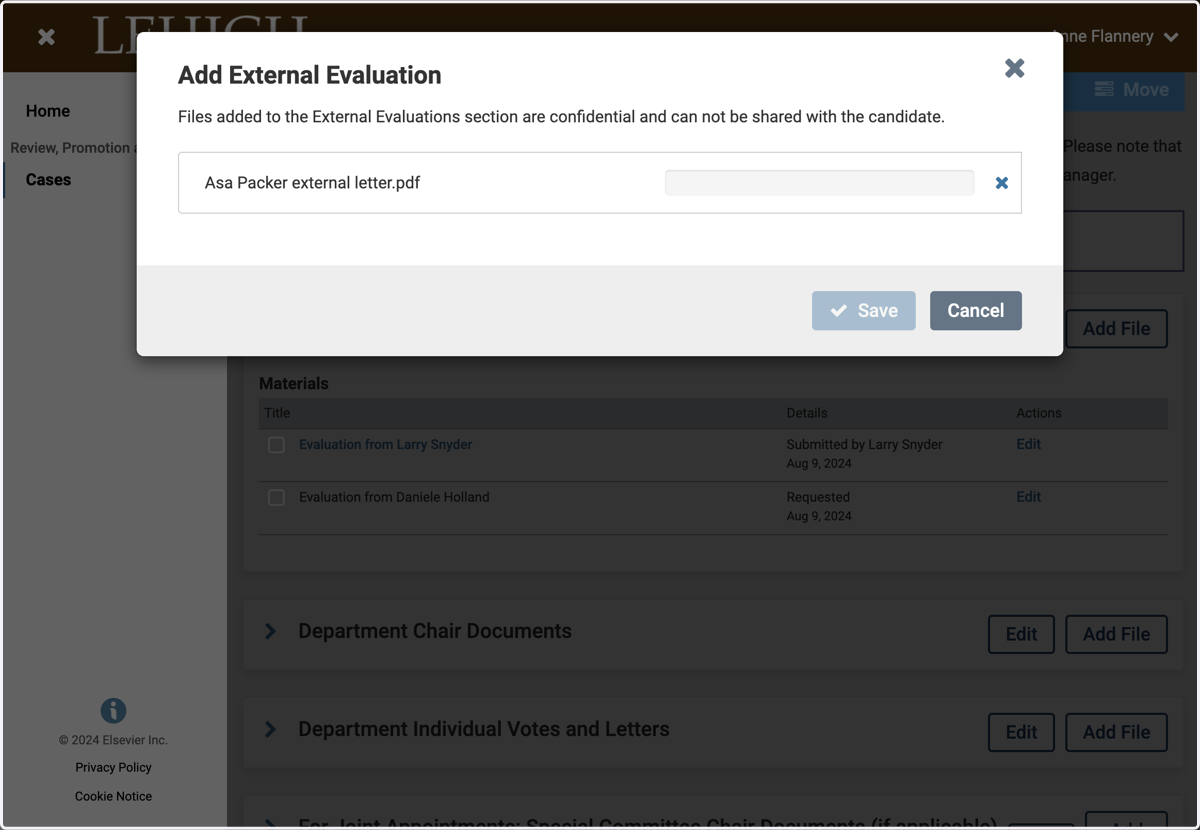Remove the Asa Packer external letter.pdf file
Viewport: 1200px width, 830px height.
(x=1001, y=183)
